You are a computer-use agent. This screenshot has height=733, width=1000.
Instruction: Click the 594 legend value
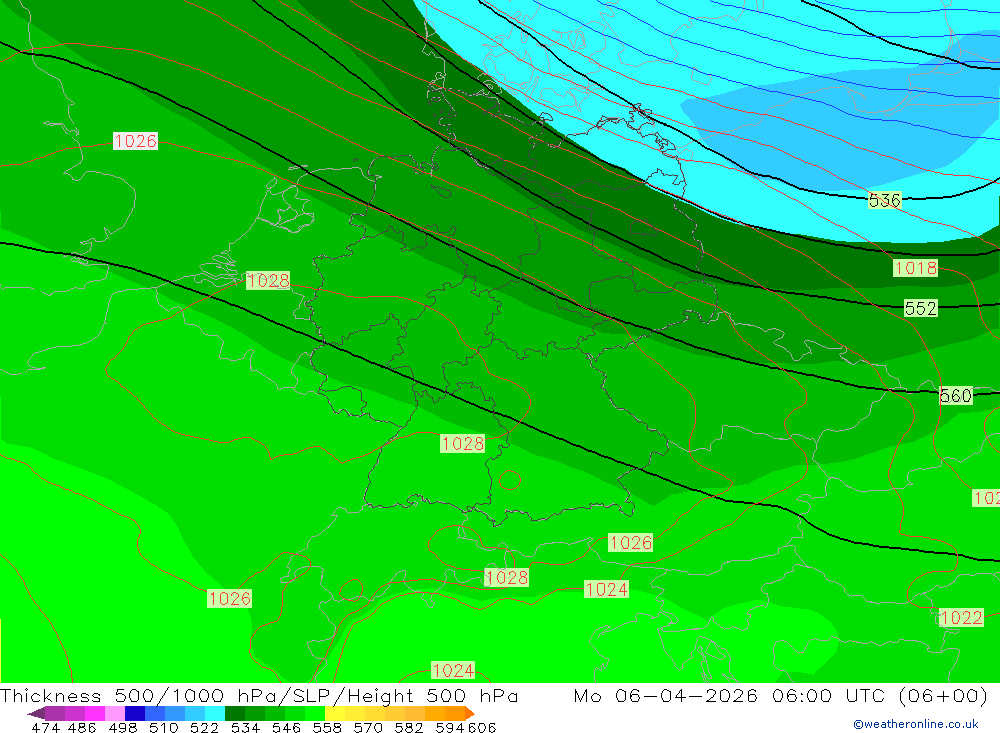click(450, 728)
